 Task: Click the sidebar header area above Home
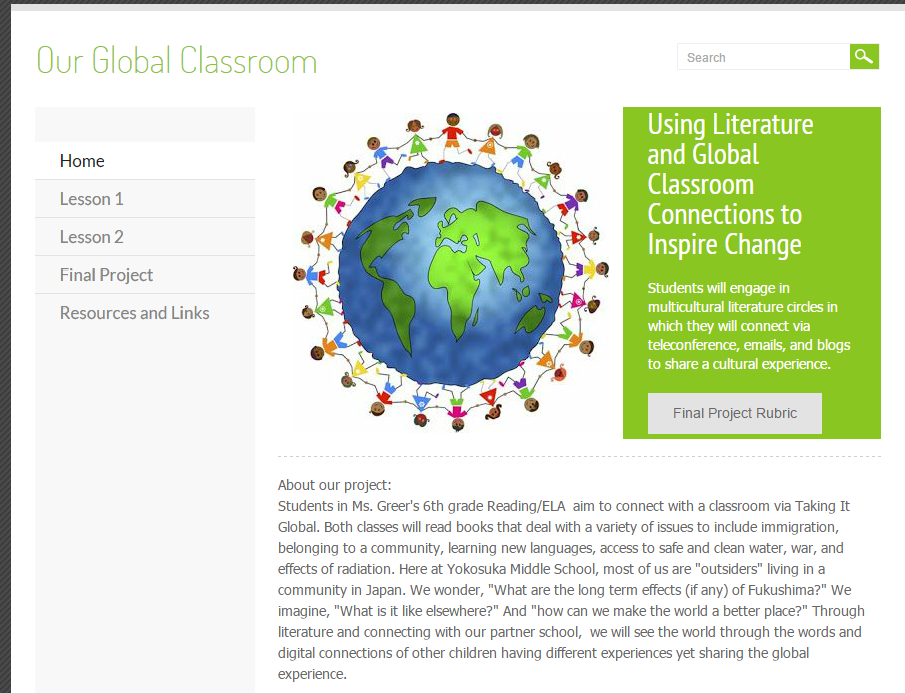click(x=144, y=124)
